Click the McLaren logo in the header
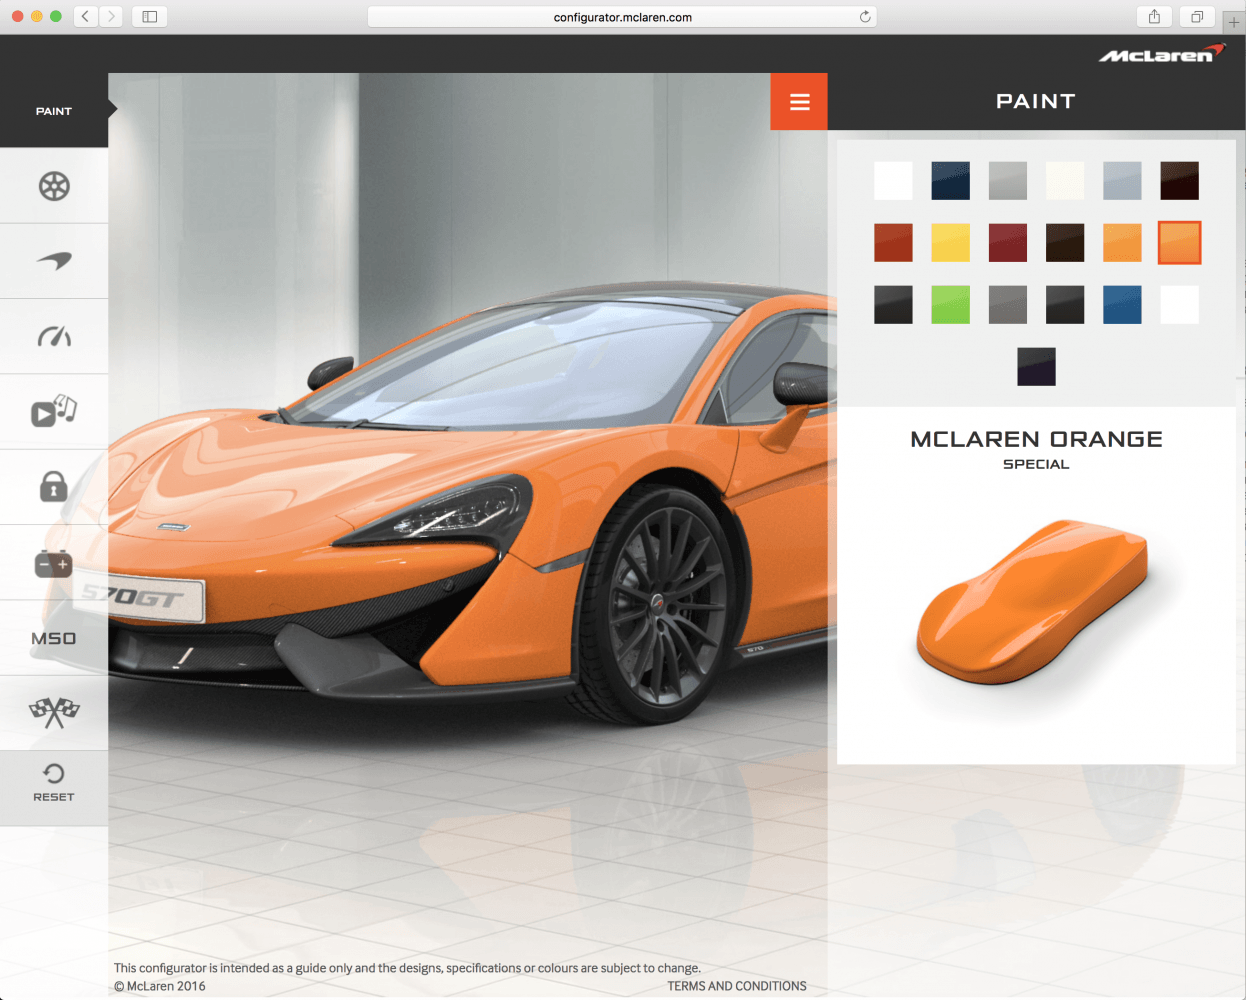The width and height of the screenshot is (1246, 1000). click(1162, 54)
